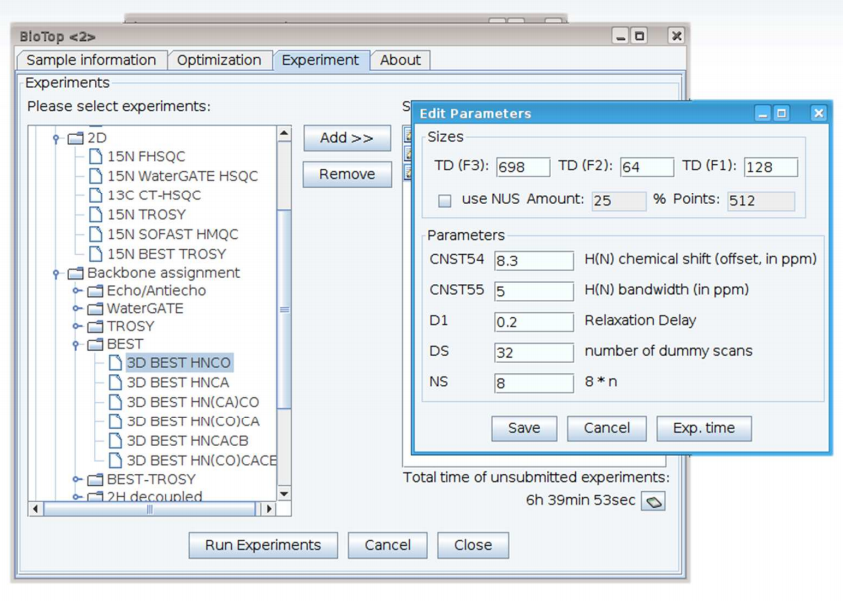
Task: Select 15N SOFAST HMQC experiment icon
Action: [x=96, y=234]
